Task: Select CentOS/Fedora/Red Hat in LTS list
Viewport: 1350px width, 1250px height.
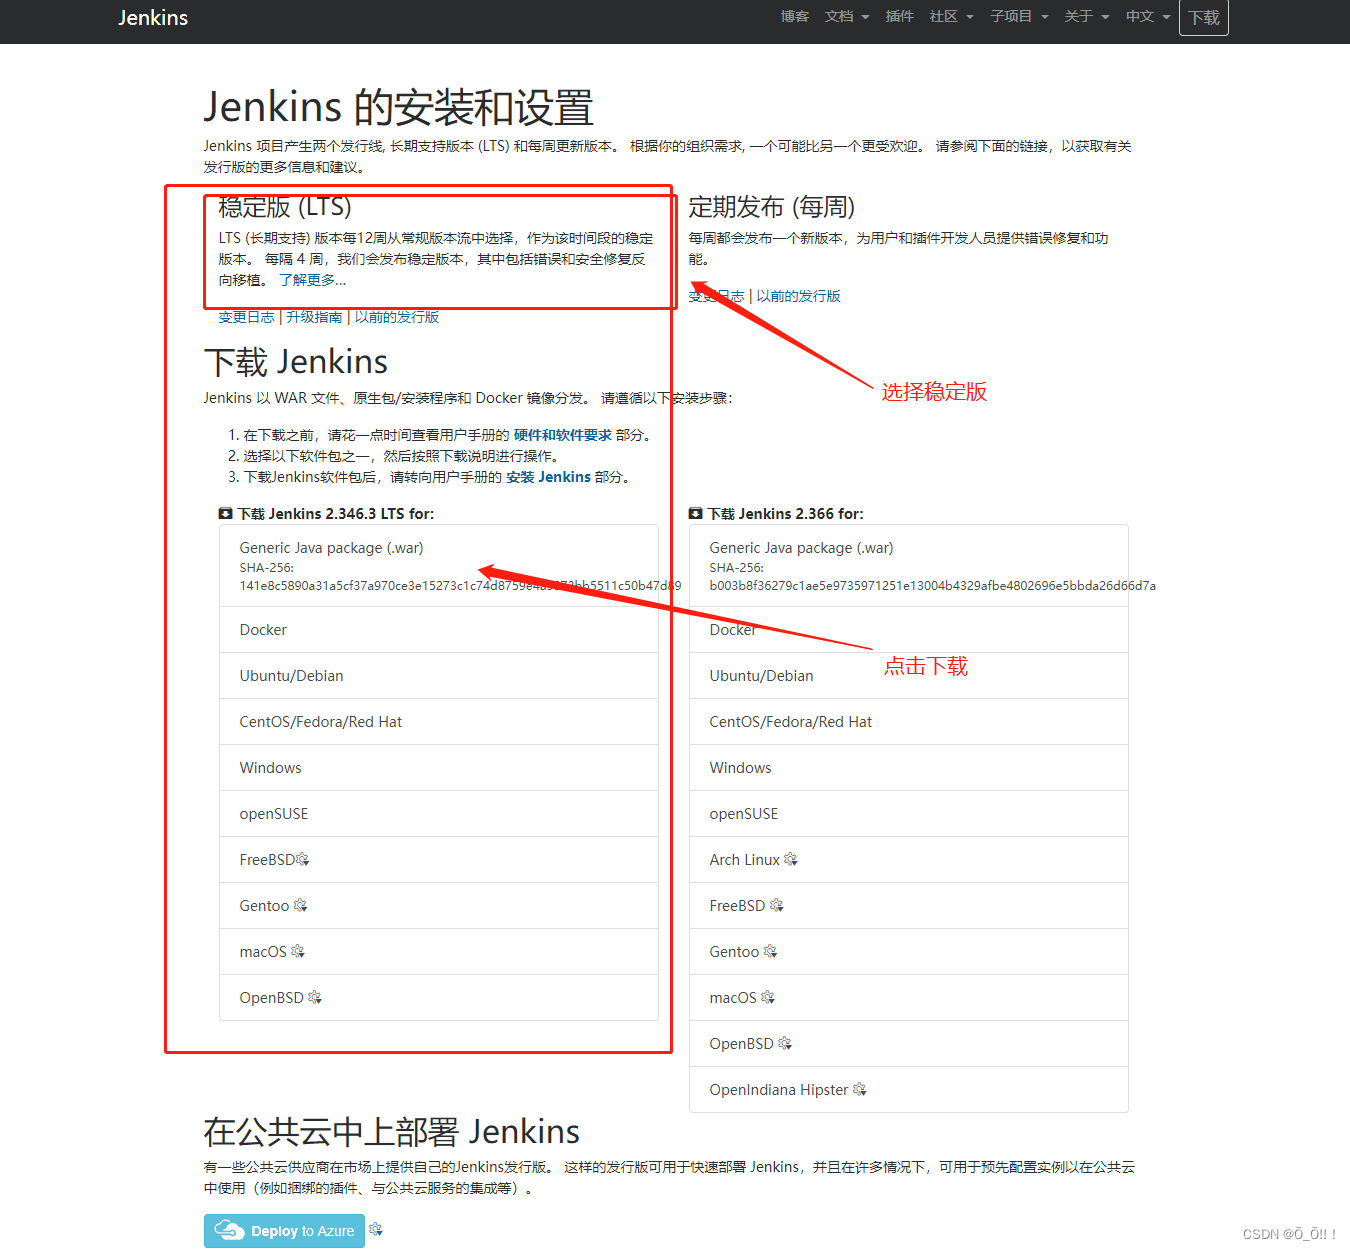Action: [x=439, y=722]
